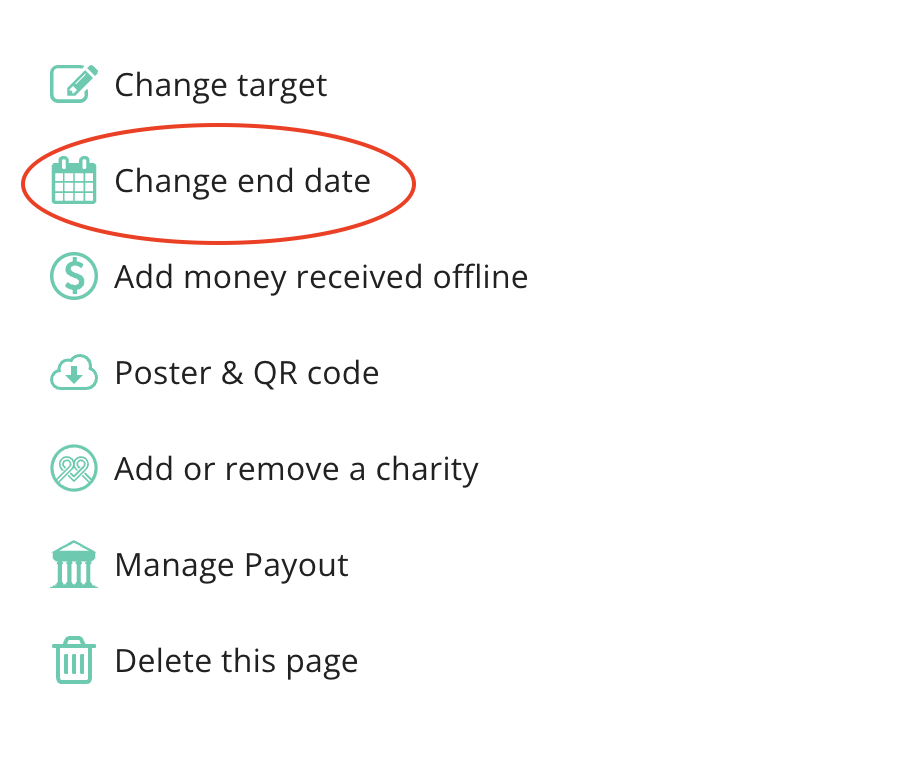The image size is (906, 772).
Task: Click 'end date' text inside the red oval
Action: click(x=304, y=181)
